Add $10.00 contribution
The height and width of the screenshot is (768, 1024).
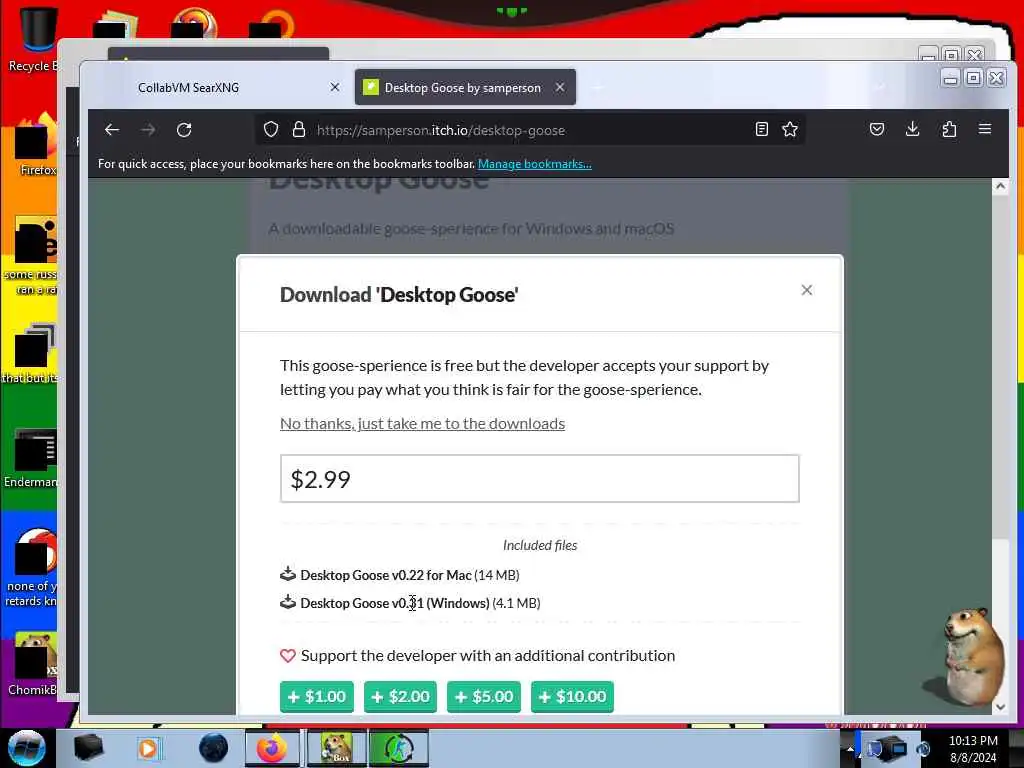coord(572,696)
